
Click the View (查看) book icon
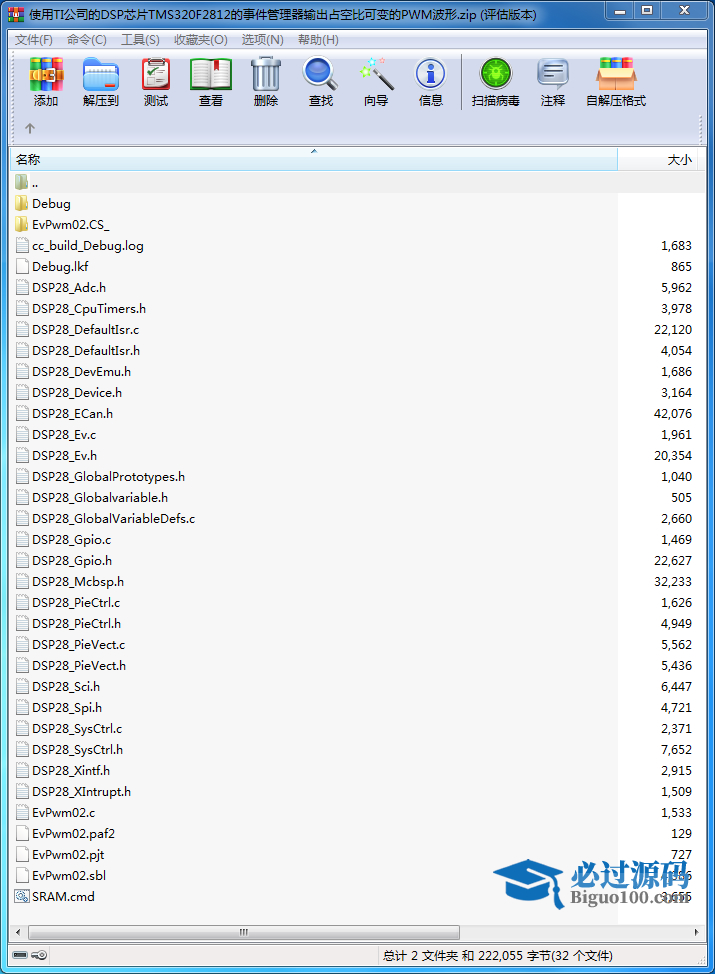tap(211, 75)
